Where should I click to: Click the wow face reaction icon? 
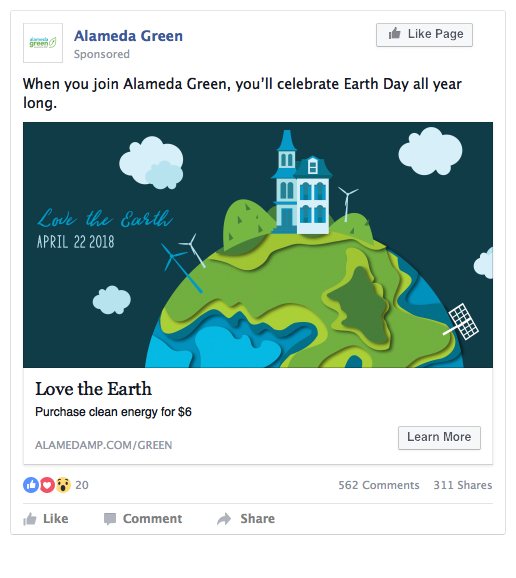[63, 485]
